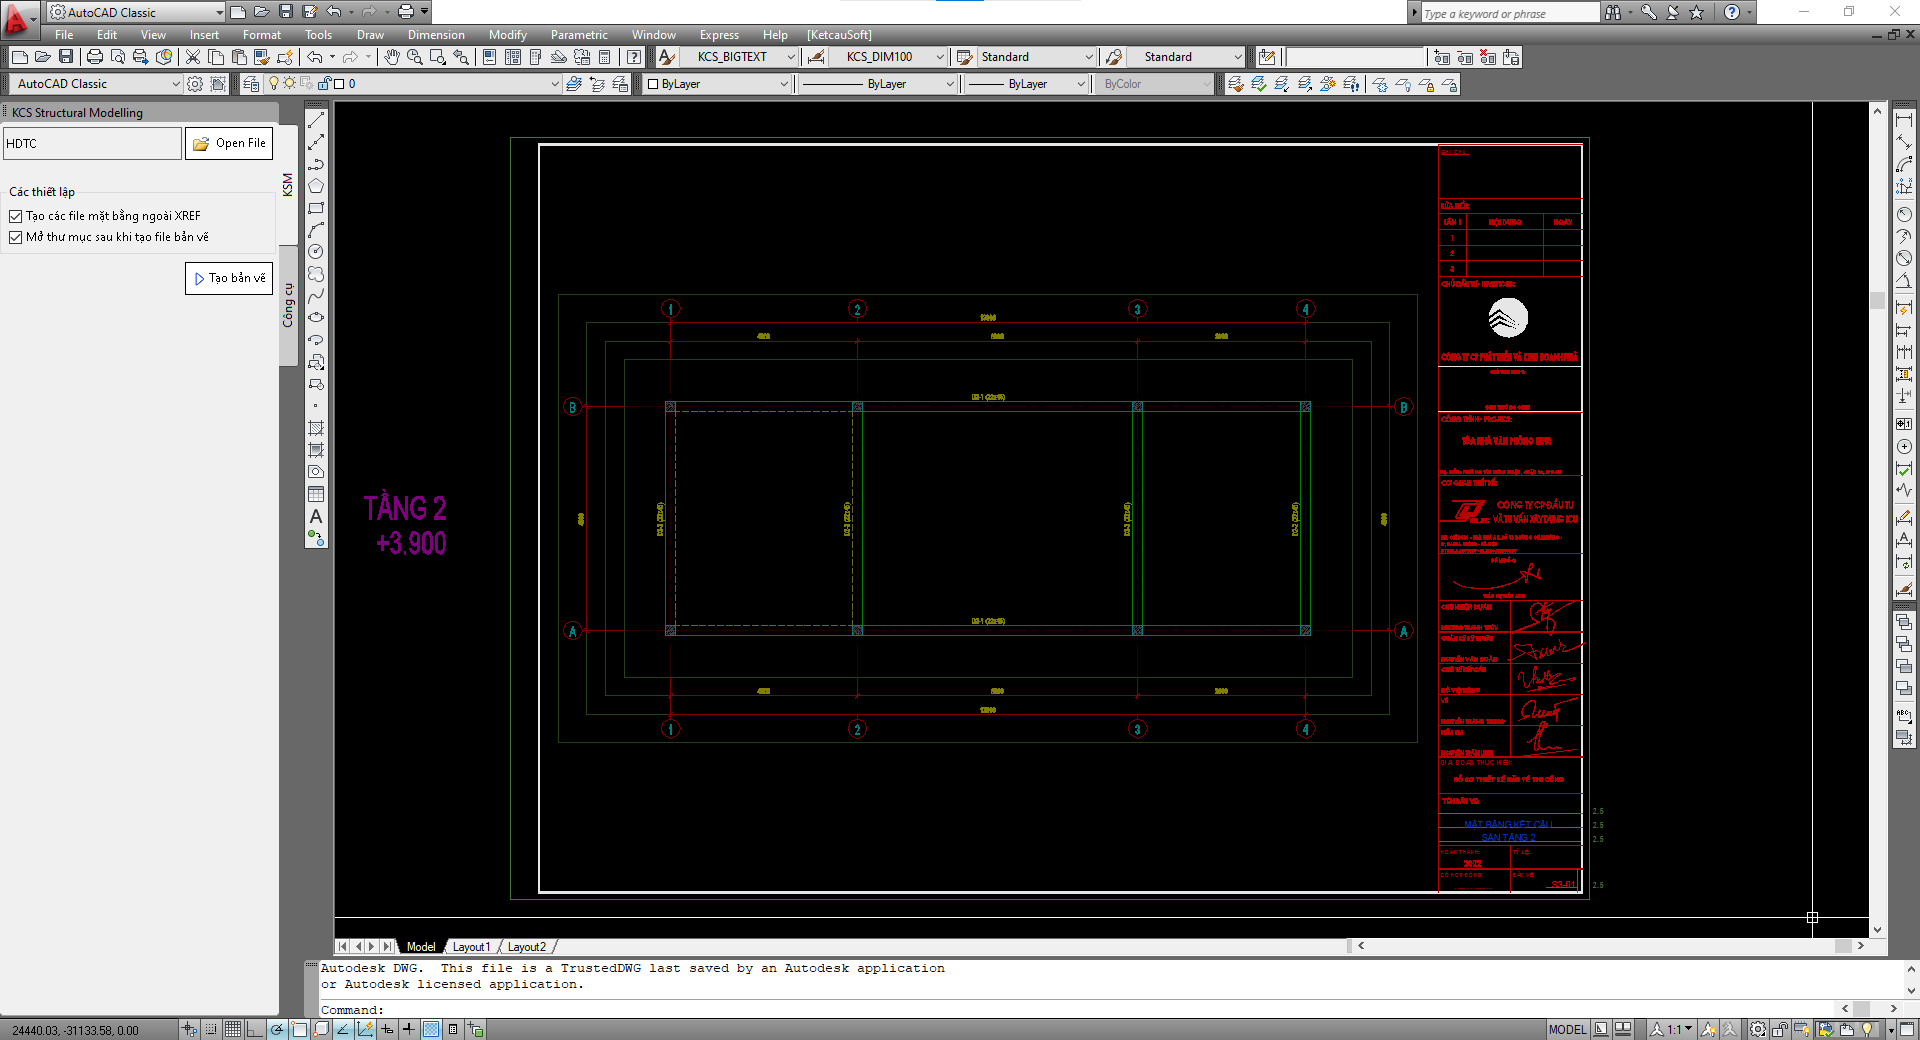Image resolution: width=1920 pixels, height=1040 pixels.
Task: Toggle Object Snap in status bar
Action: coord(299,1029)
